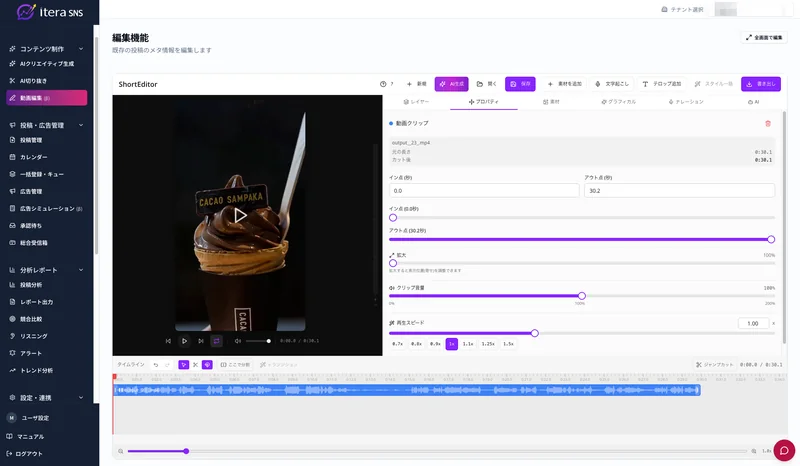
Task: Select 動画編集 in the sidebar
Action: (46, 98)
